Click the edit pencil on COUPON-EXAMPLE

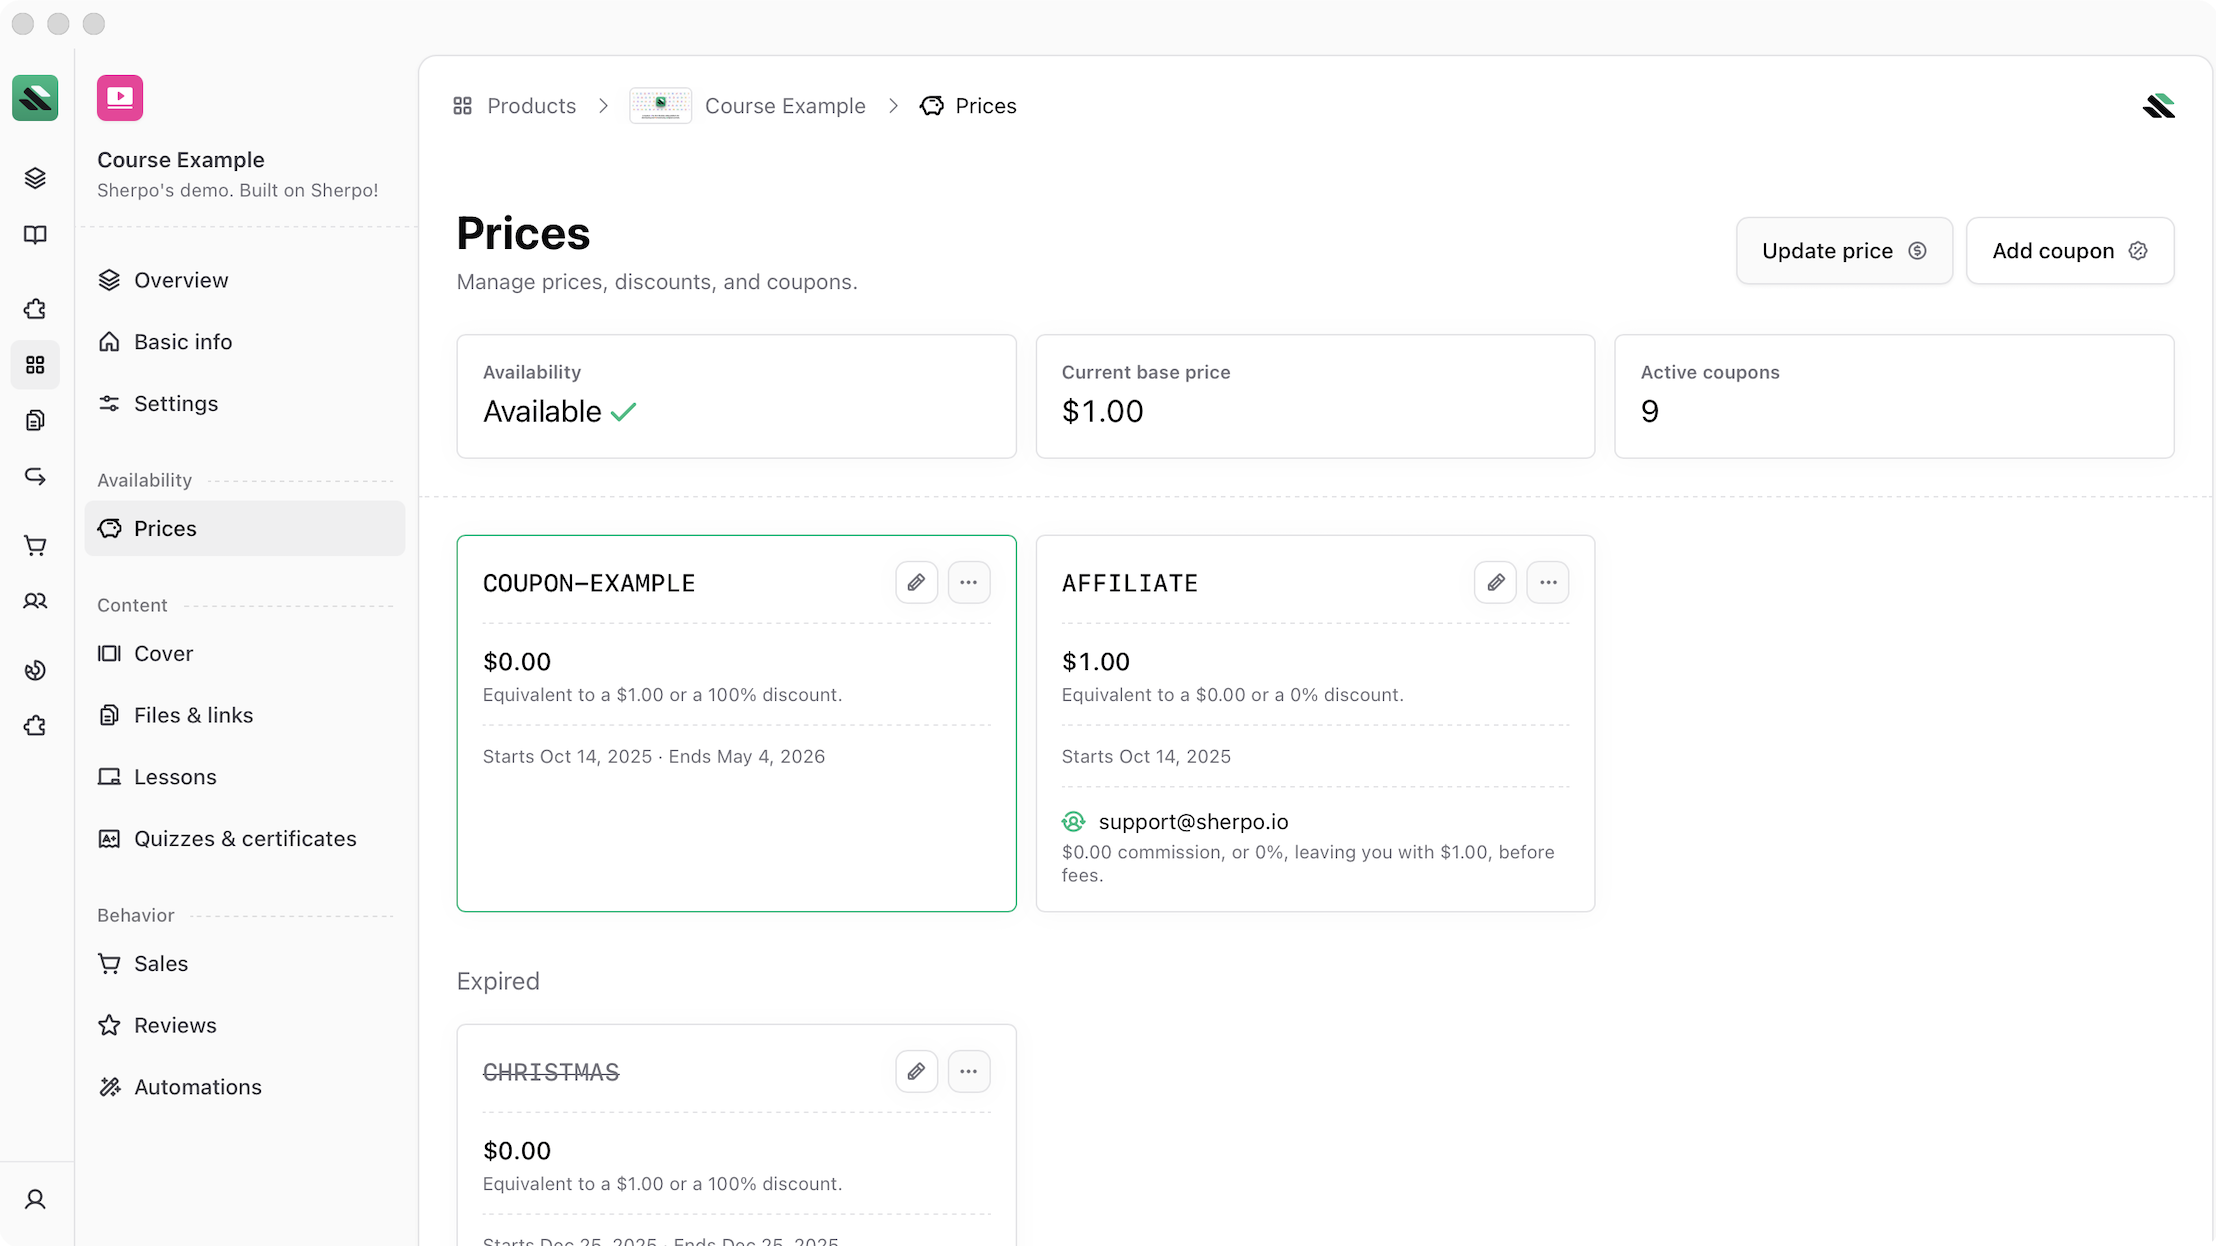pyautogui.click(x=916, y=582)
